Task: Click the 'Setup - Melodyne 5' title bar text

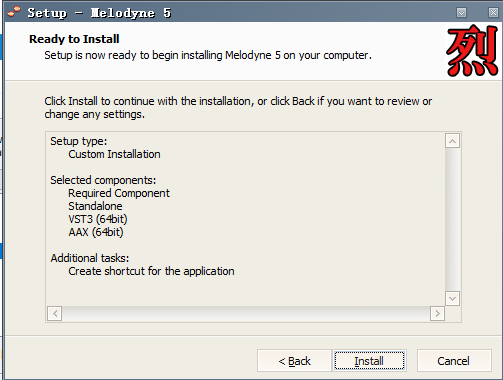Action: pos(99,13)
